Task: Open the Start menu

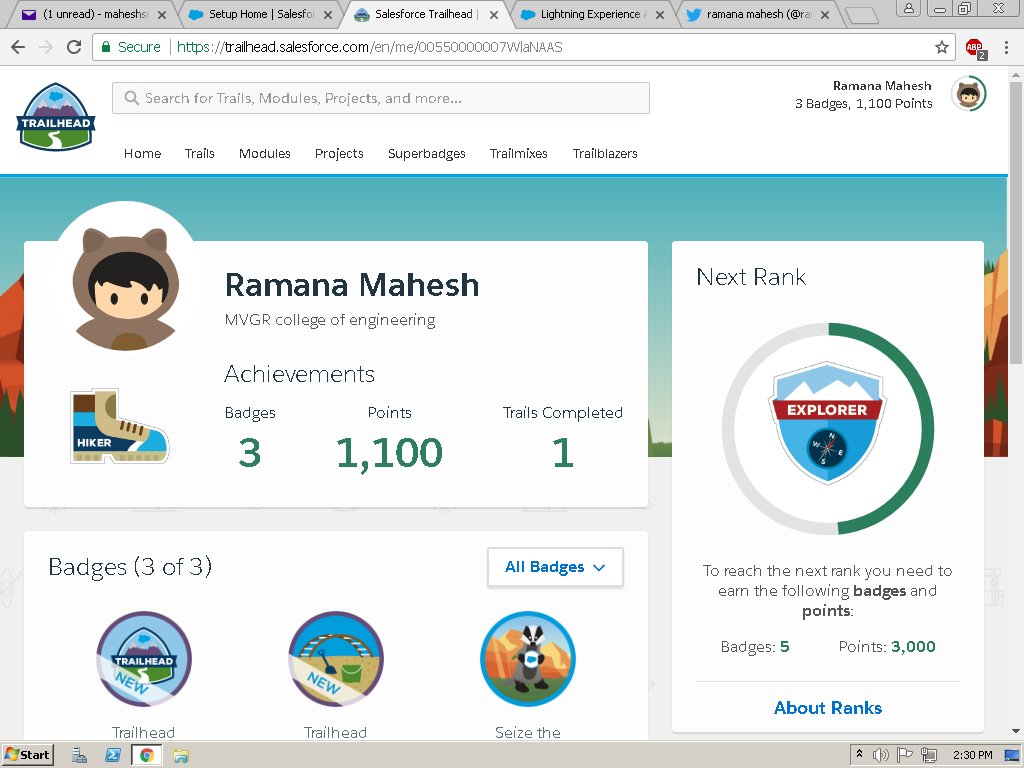Action: pyautogui.click(x=27, y=755)
